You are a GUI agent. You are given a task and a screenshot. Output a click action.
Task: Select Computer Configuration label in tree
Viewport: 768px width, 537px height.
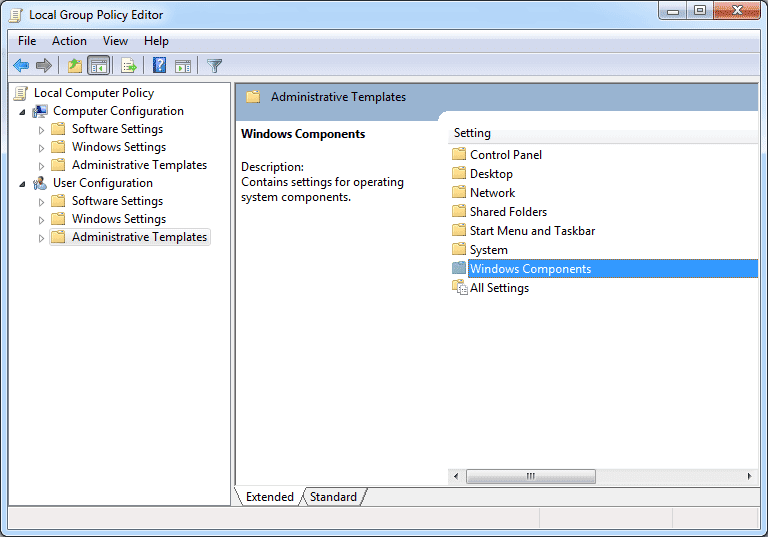(118, 111)
